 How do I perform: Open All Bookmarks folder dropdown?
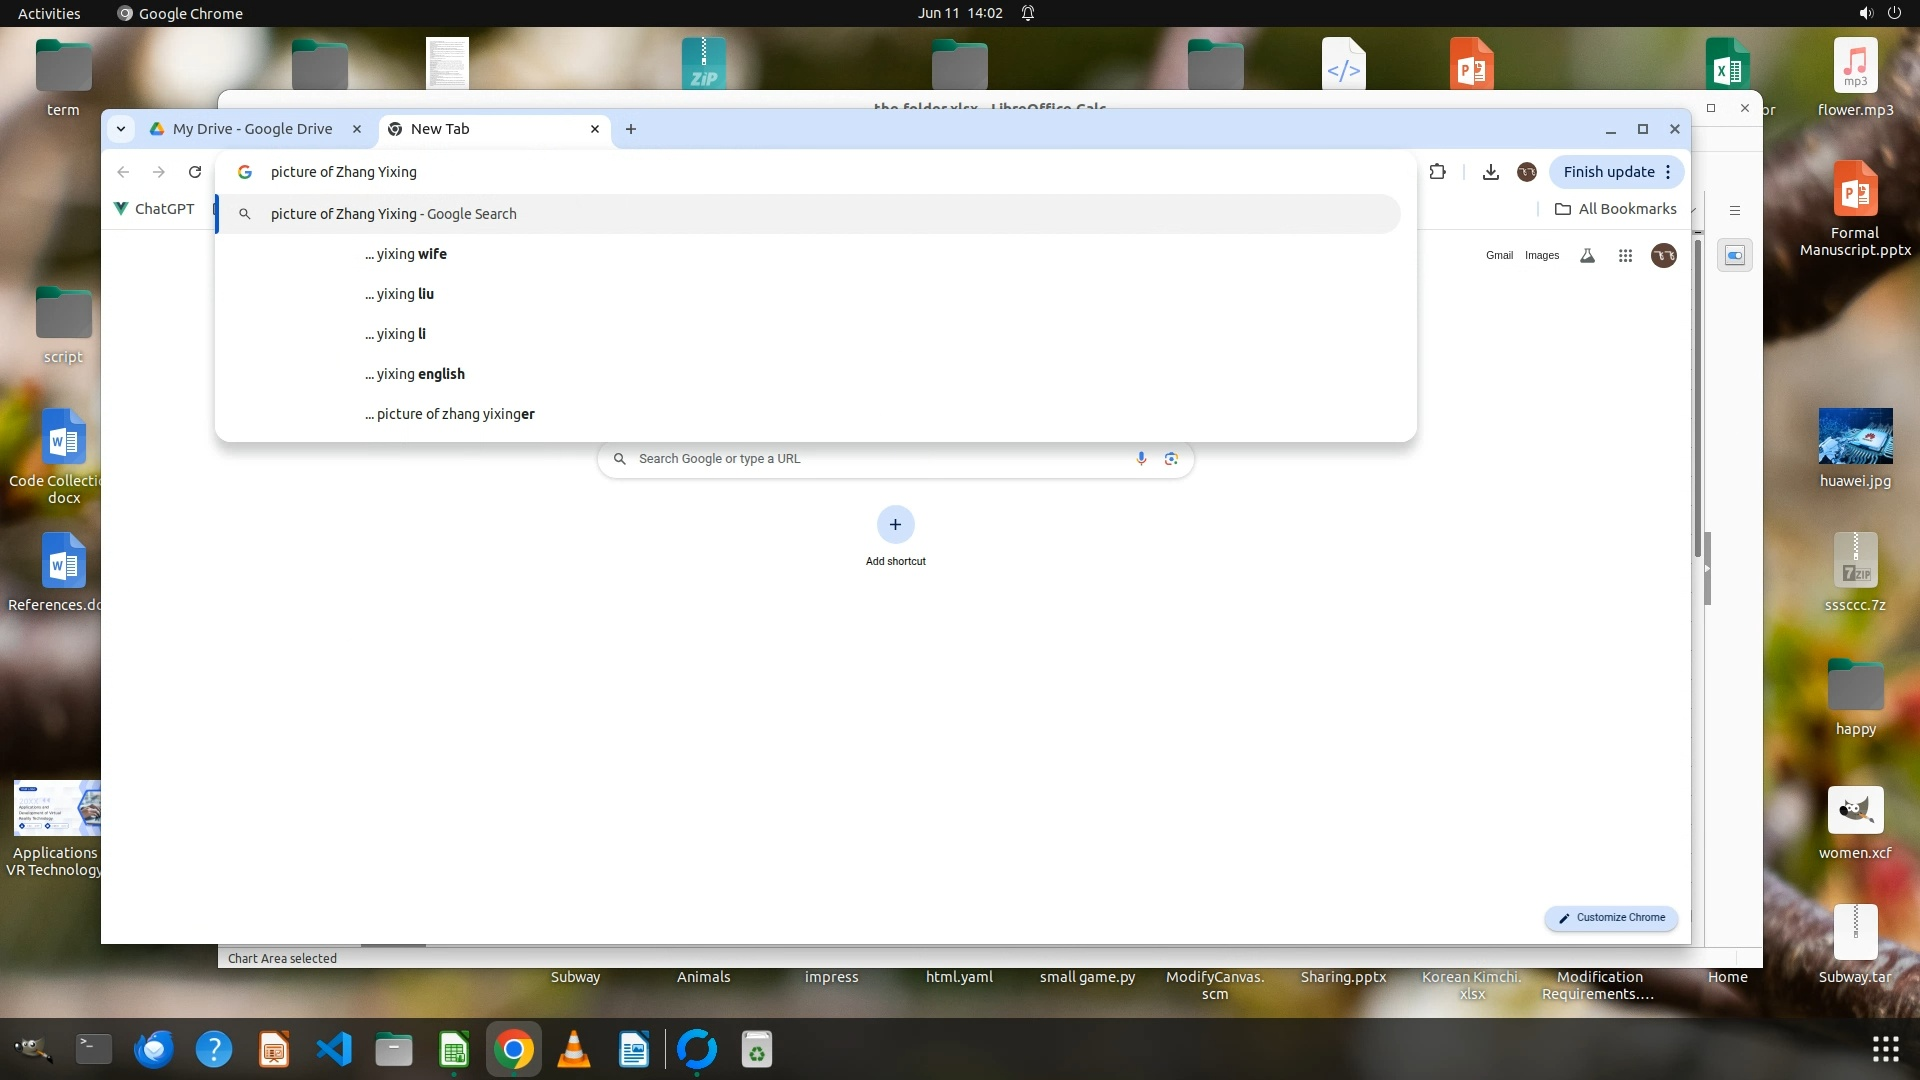point(1616,209)
